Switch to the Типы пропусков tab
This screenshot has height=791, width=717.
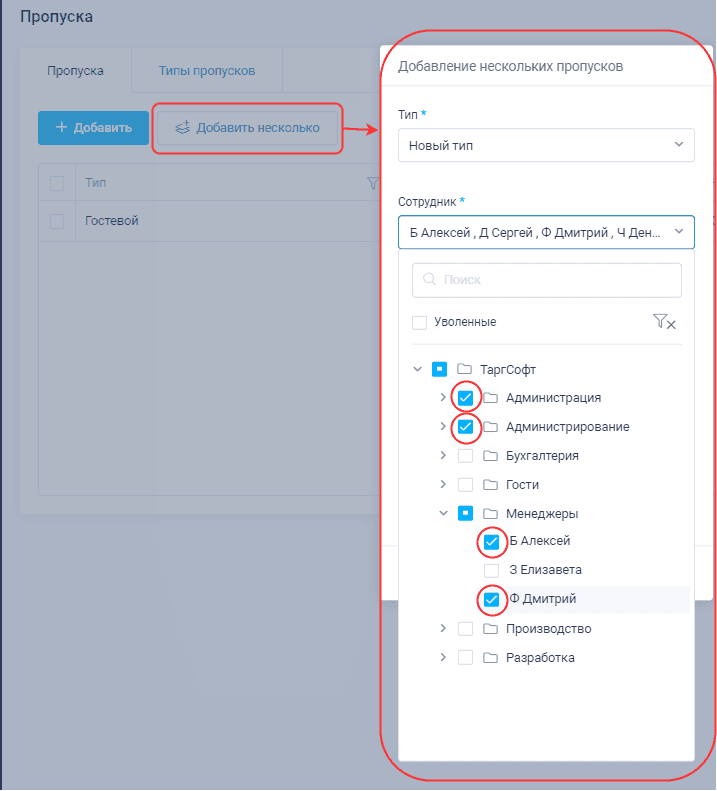coord(206,71)
